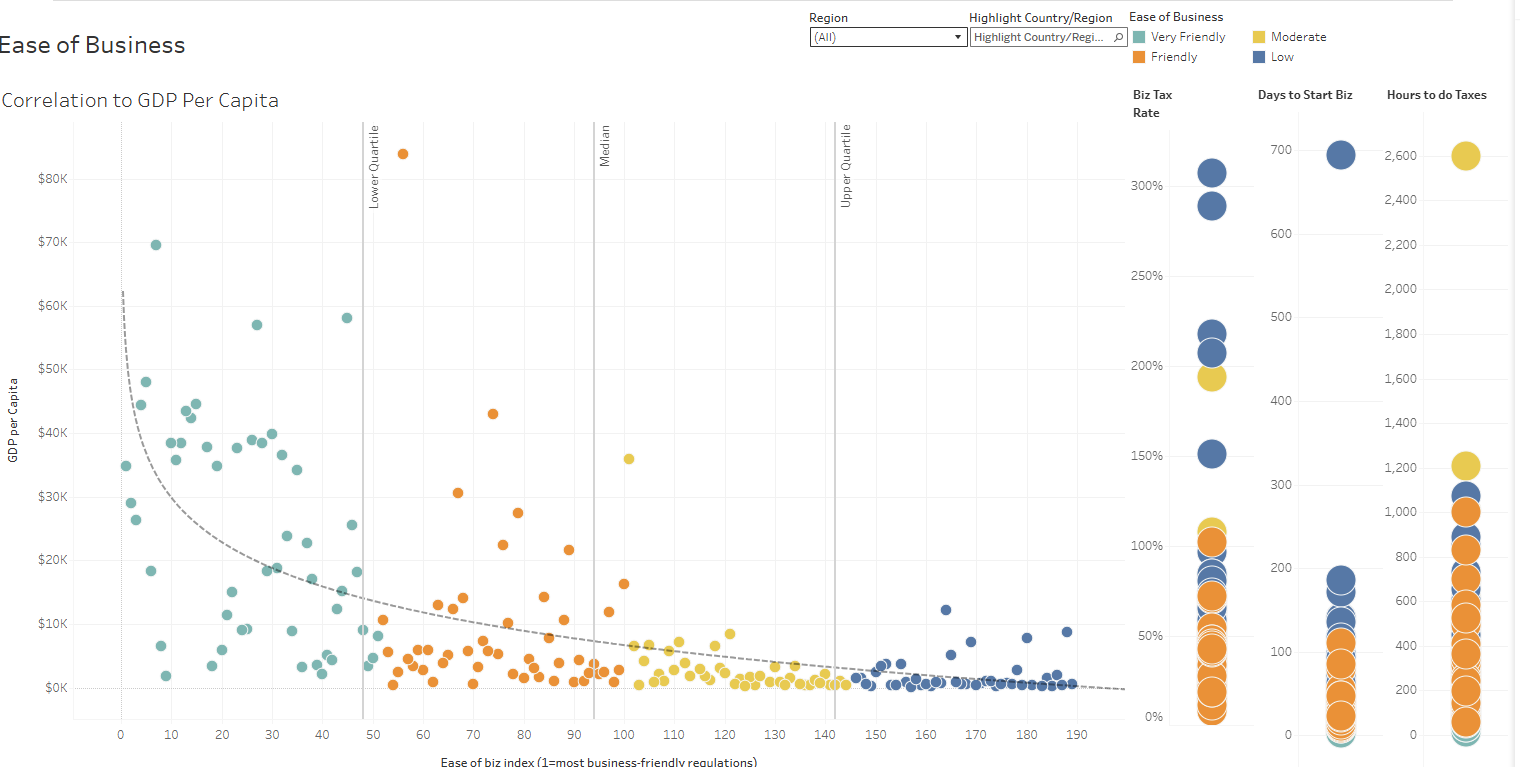This screenshot has width=1520, height=767.
Task: Click the Days to Start Biz column header
Action: 1305,94
